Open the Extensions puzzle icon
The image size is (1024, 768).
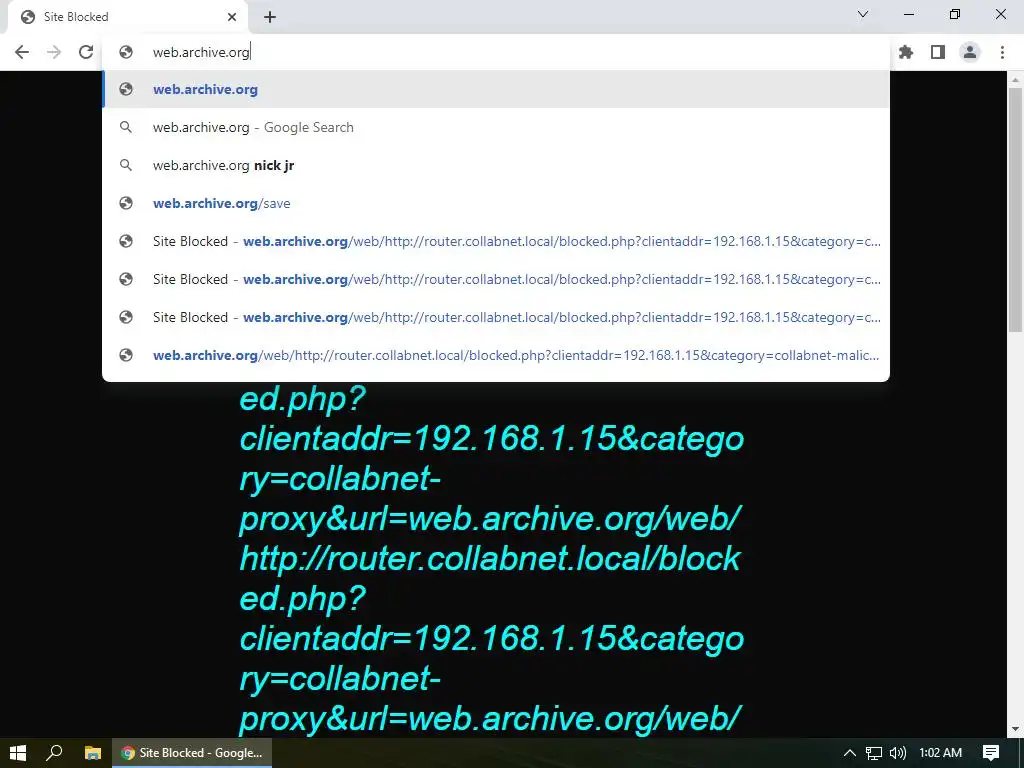pyautogui.click(x=906, y=52)
